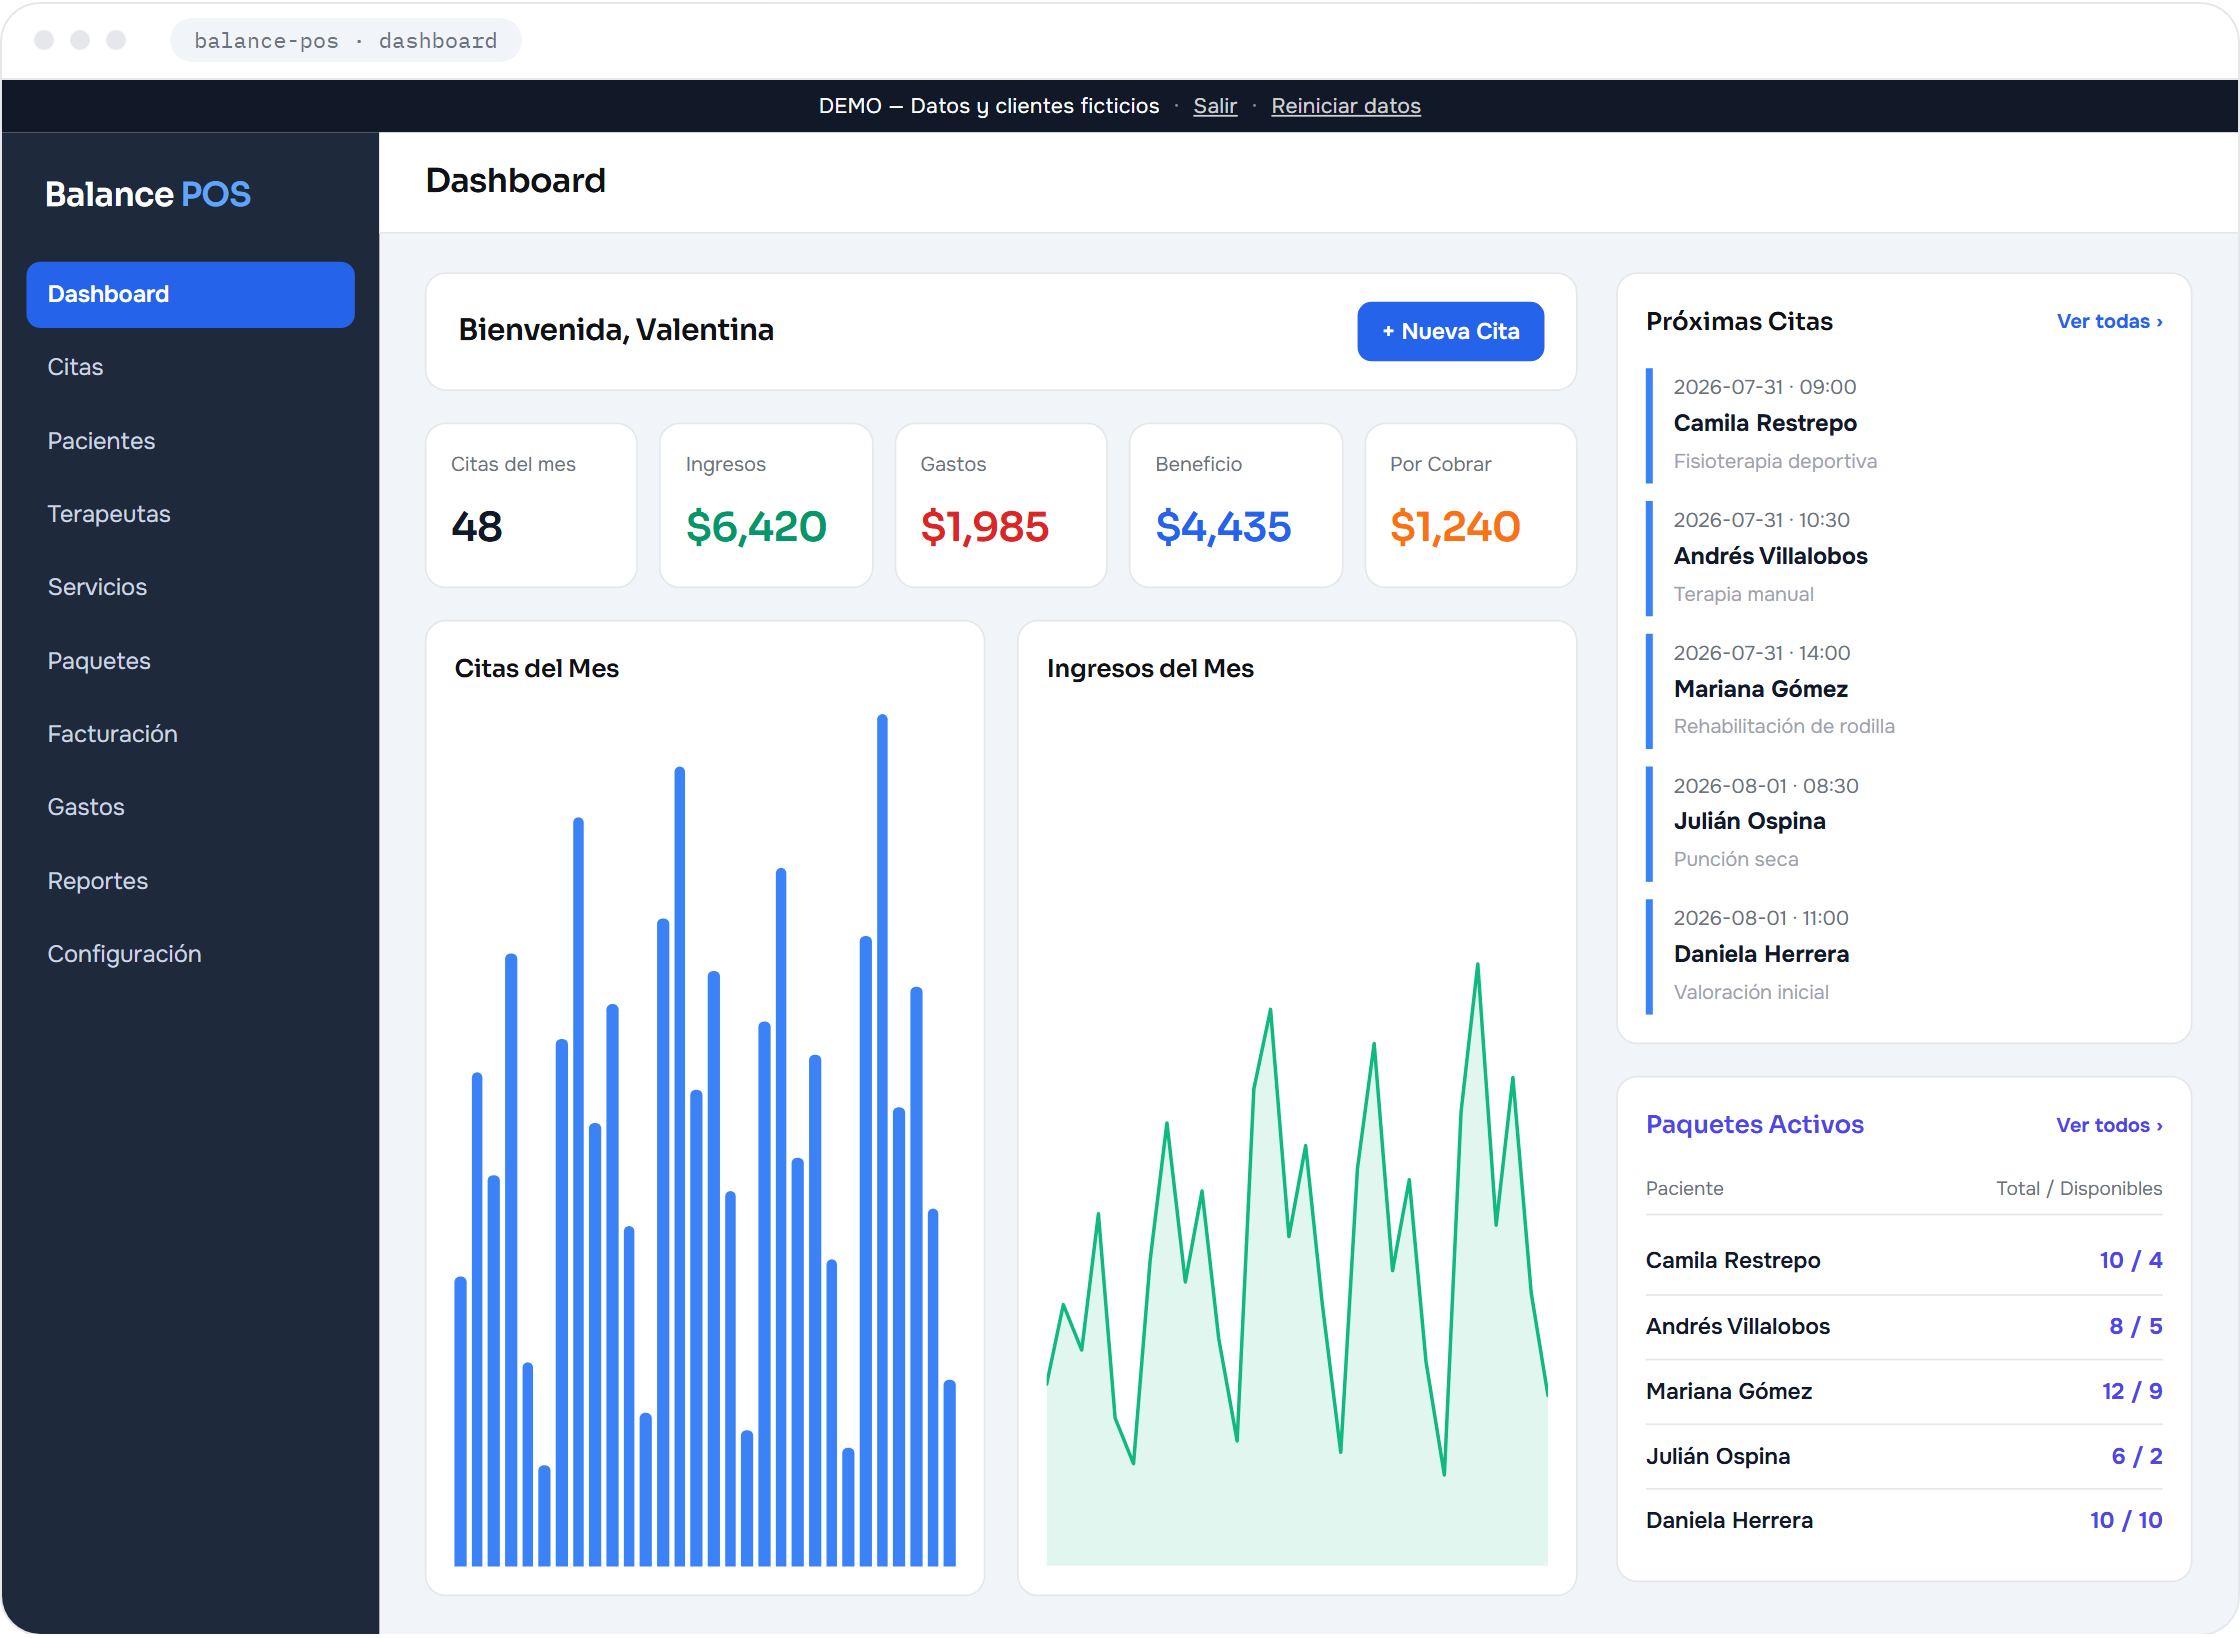Screen dimensions: 2240x1638
Task: Click the Ingresos del Mes chart title
Action: point(1150,668)
